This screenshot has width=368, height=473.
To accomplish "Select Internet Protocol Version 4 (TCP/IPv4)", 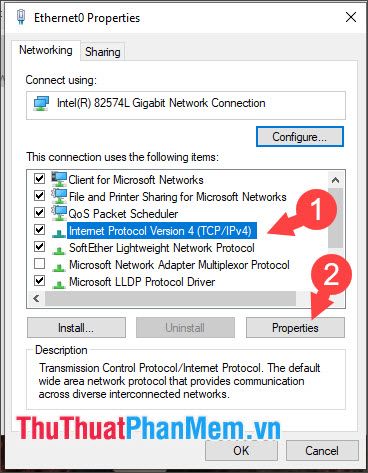I will click(162, 231).
